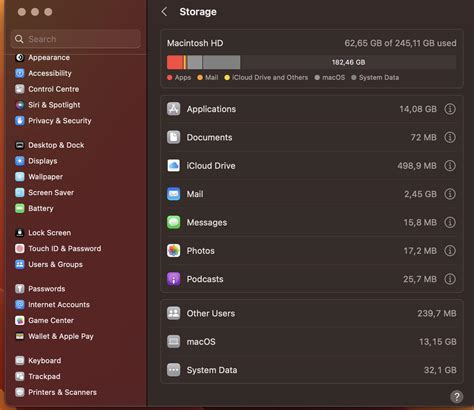Click the 14,08 GB Applications size value
The width and height of the screenshot is (474, 410).
click(418, 109)
